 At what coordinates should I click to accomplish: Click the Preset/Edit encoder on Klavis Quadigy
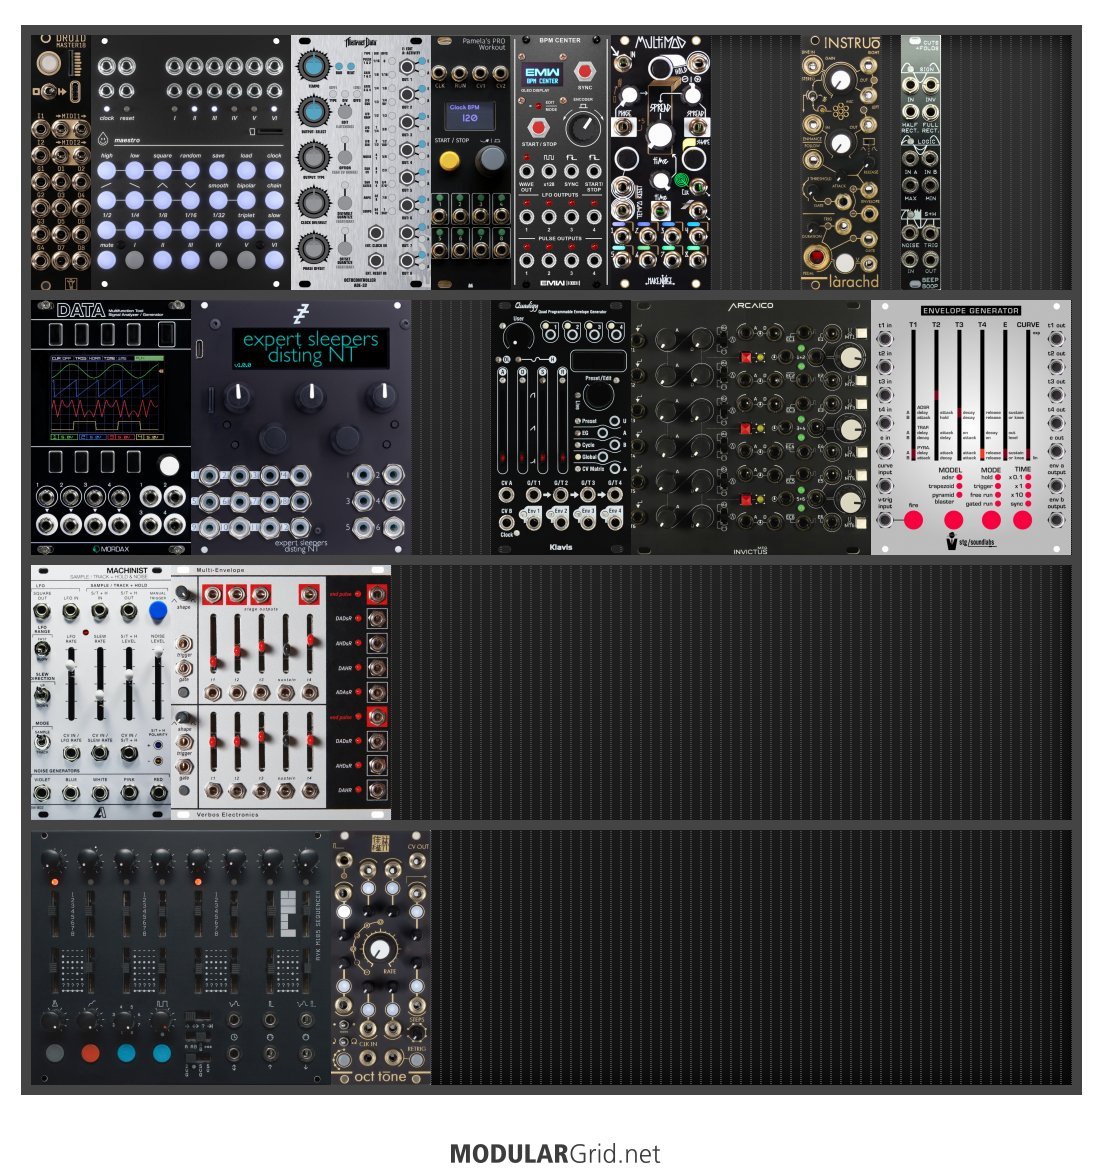597,396
